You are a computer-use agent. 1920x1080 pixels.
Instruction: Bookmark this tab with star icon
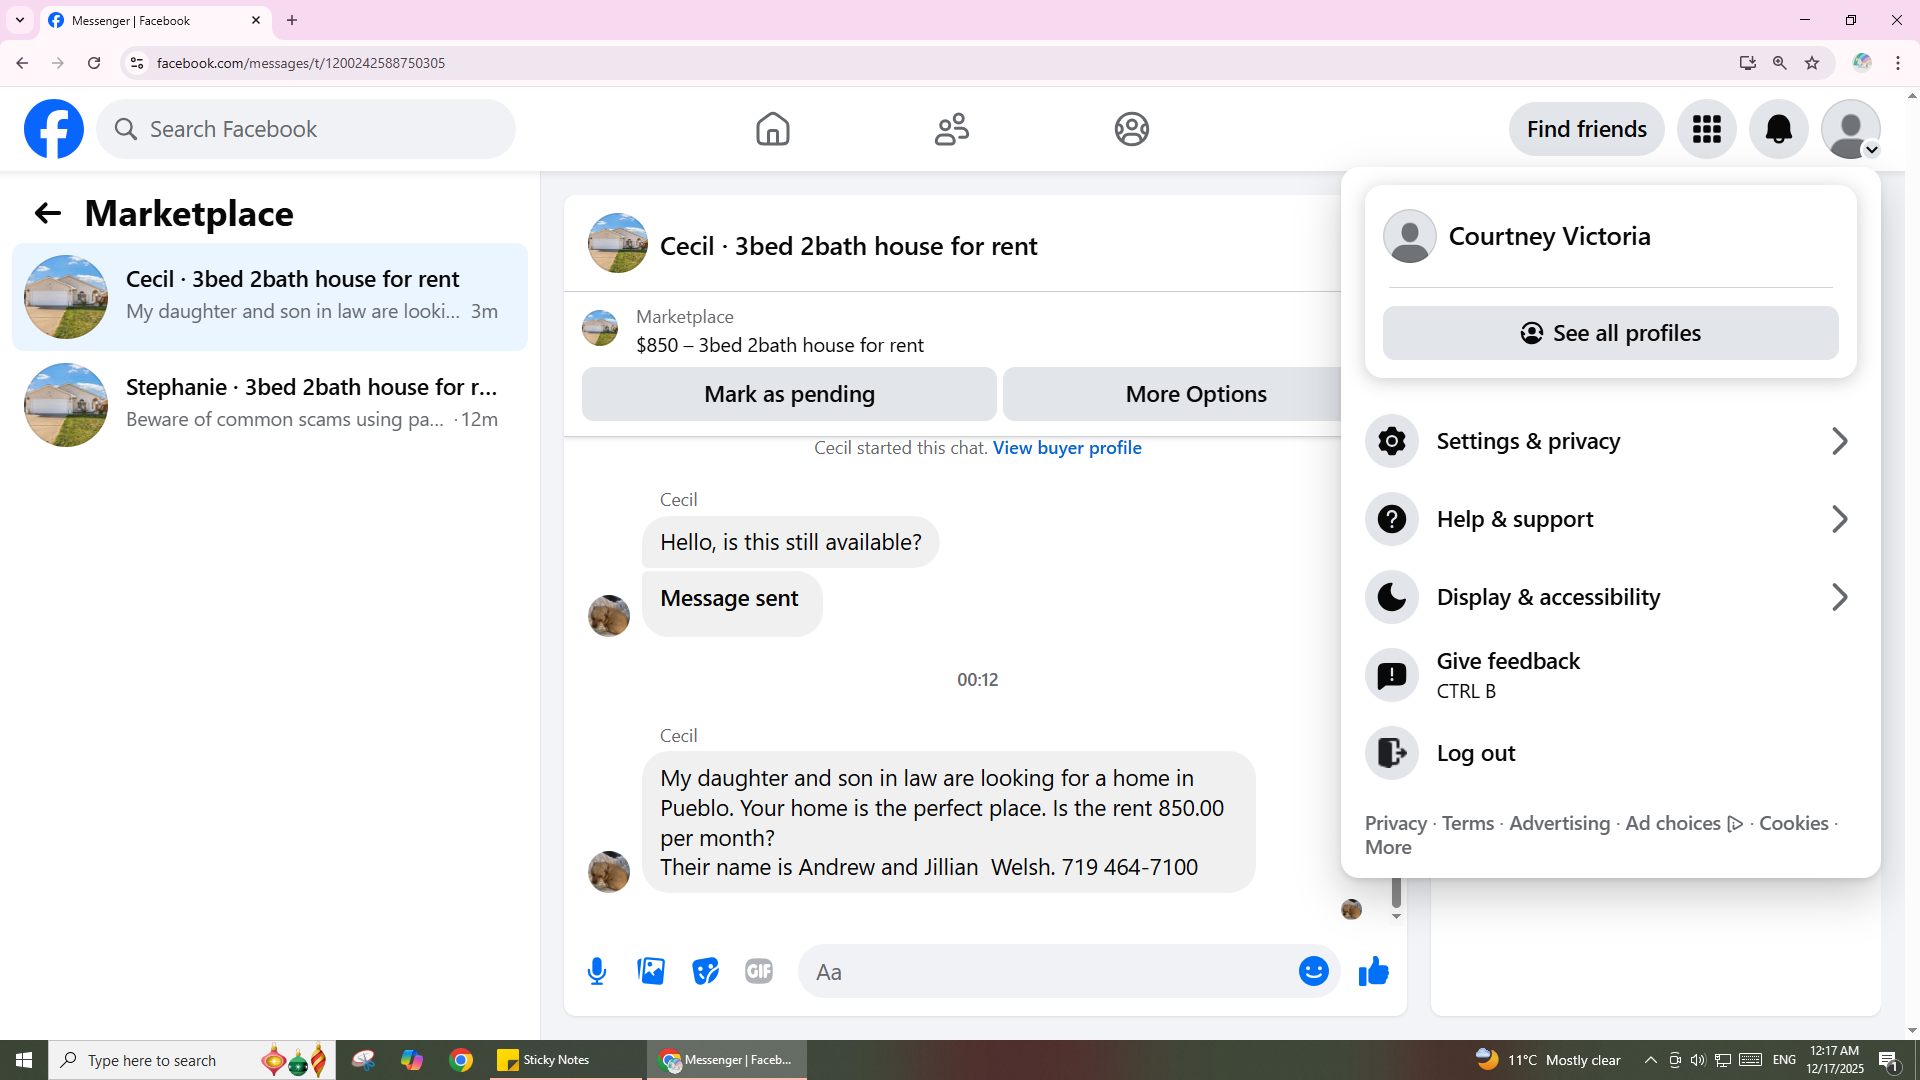(x=1812, y=63)
